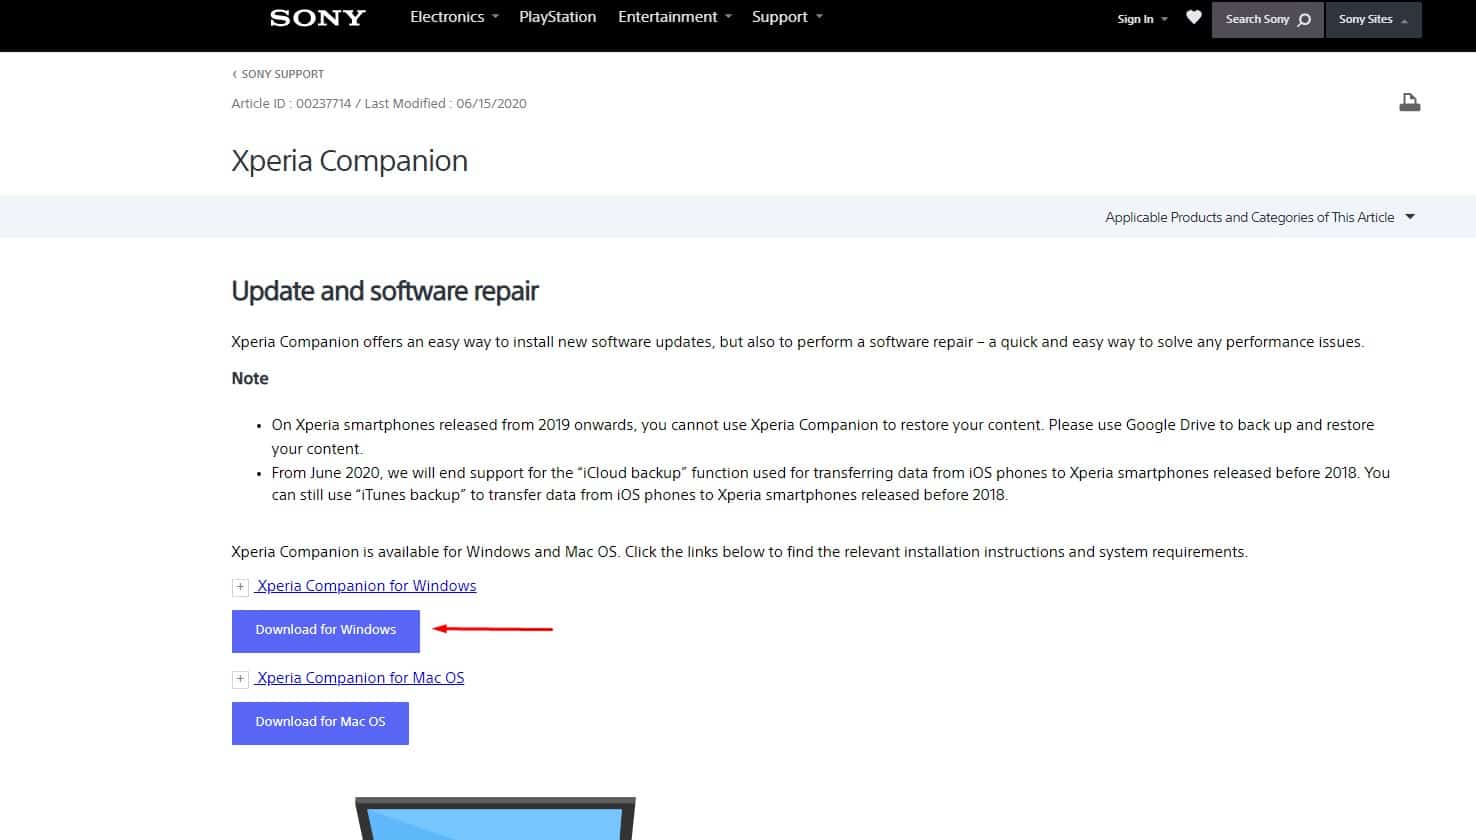Viewport: 1476px width, 840px height.
Task: Click the print article icon
Action: [x=1409, y=102]
